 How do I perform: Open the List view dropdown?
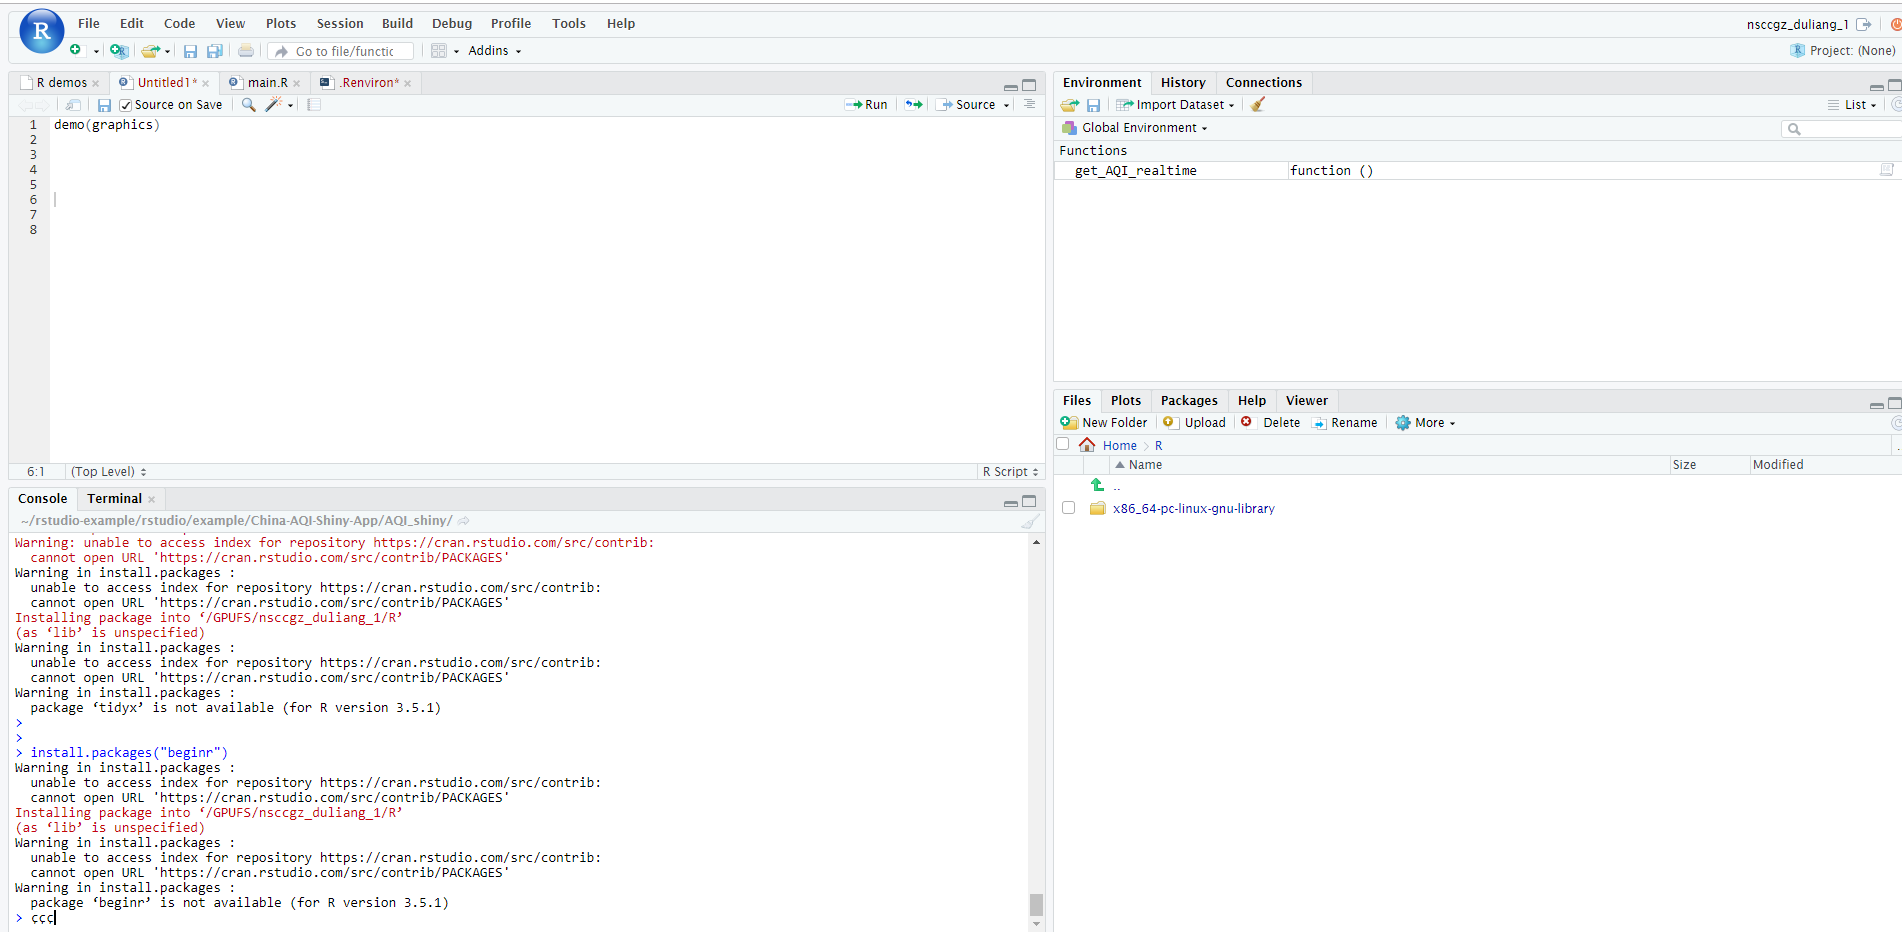[x=1853, y=105]
